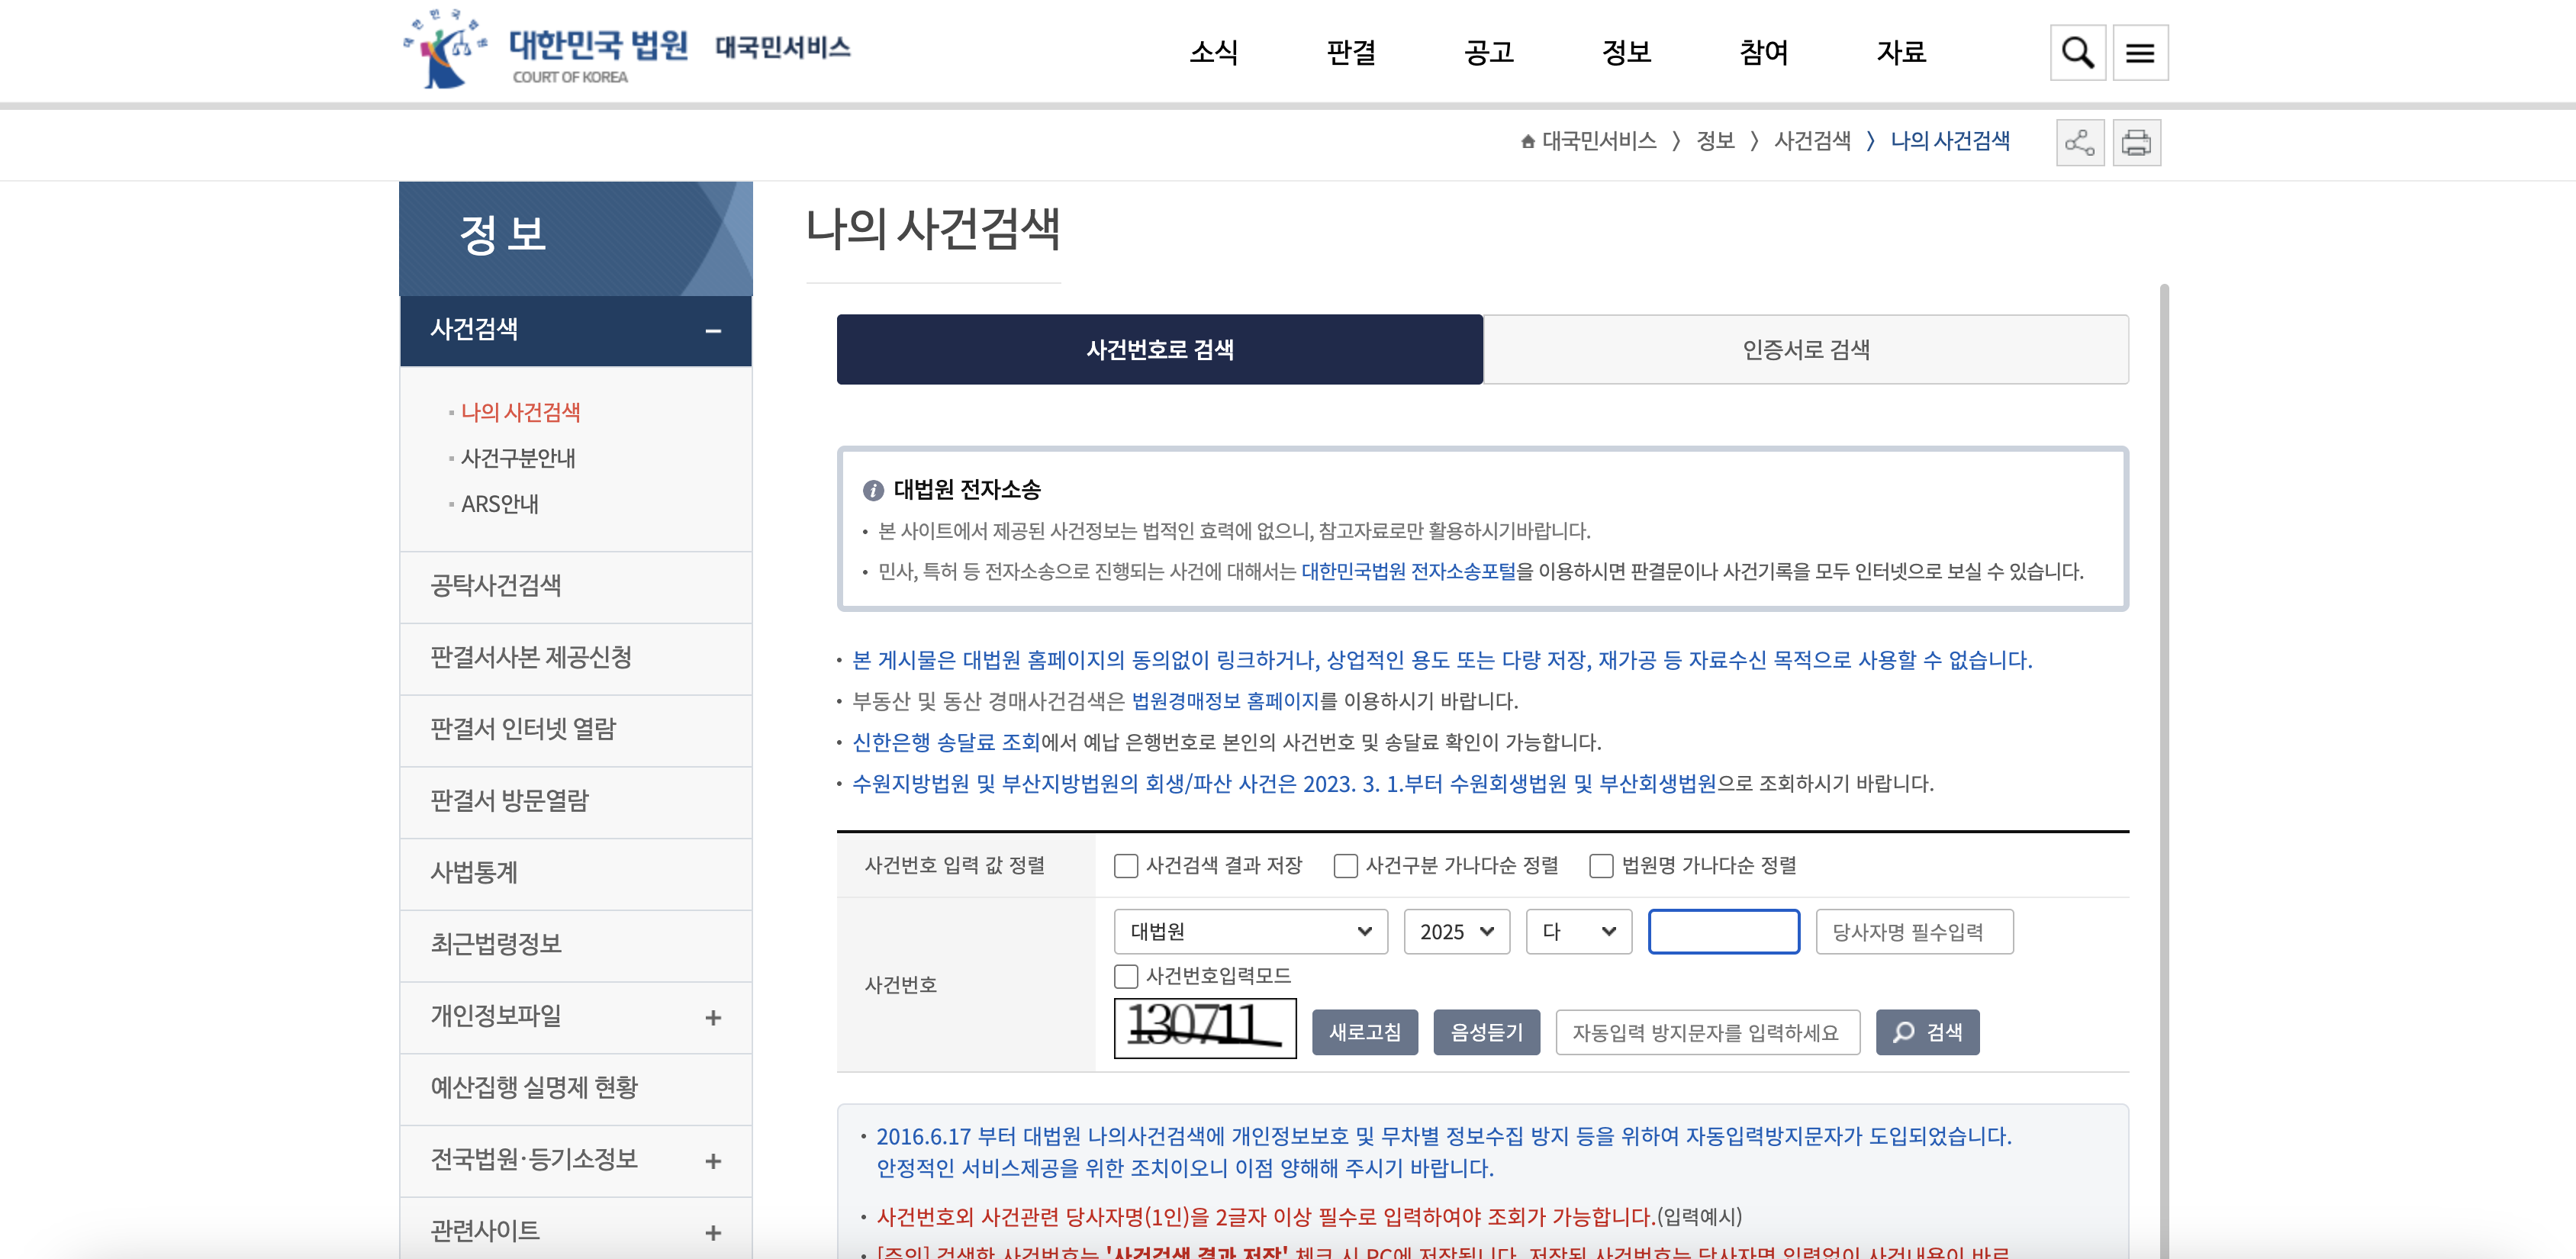Screen dimensions: 2576x1259
Task: Click the 대국민서비스 header title
Action: 783,47
